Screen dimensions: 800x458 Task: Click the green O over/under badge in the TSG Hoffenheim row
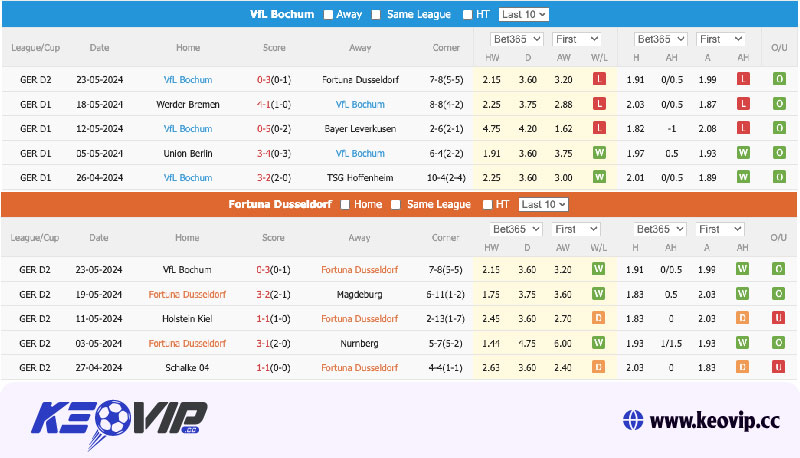779,177
